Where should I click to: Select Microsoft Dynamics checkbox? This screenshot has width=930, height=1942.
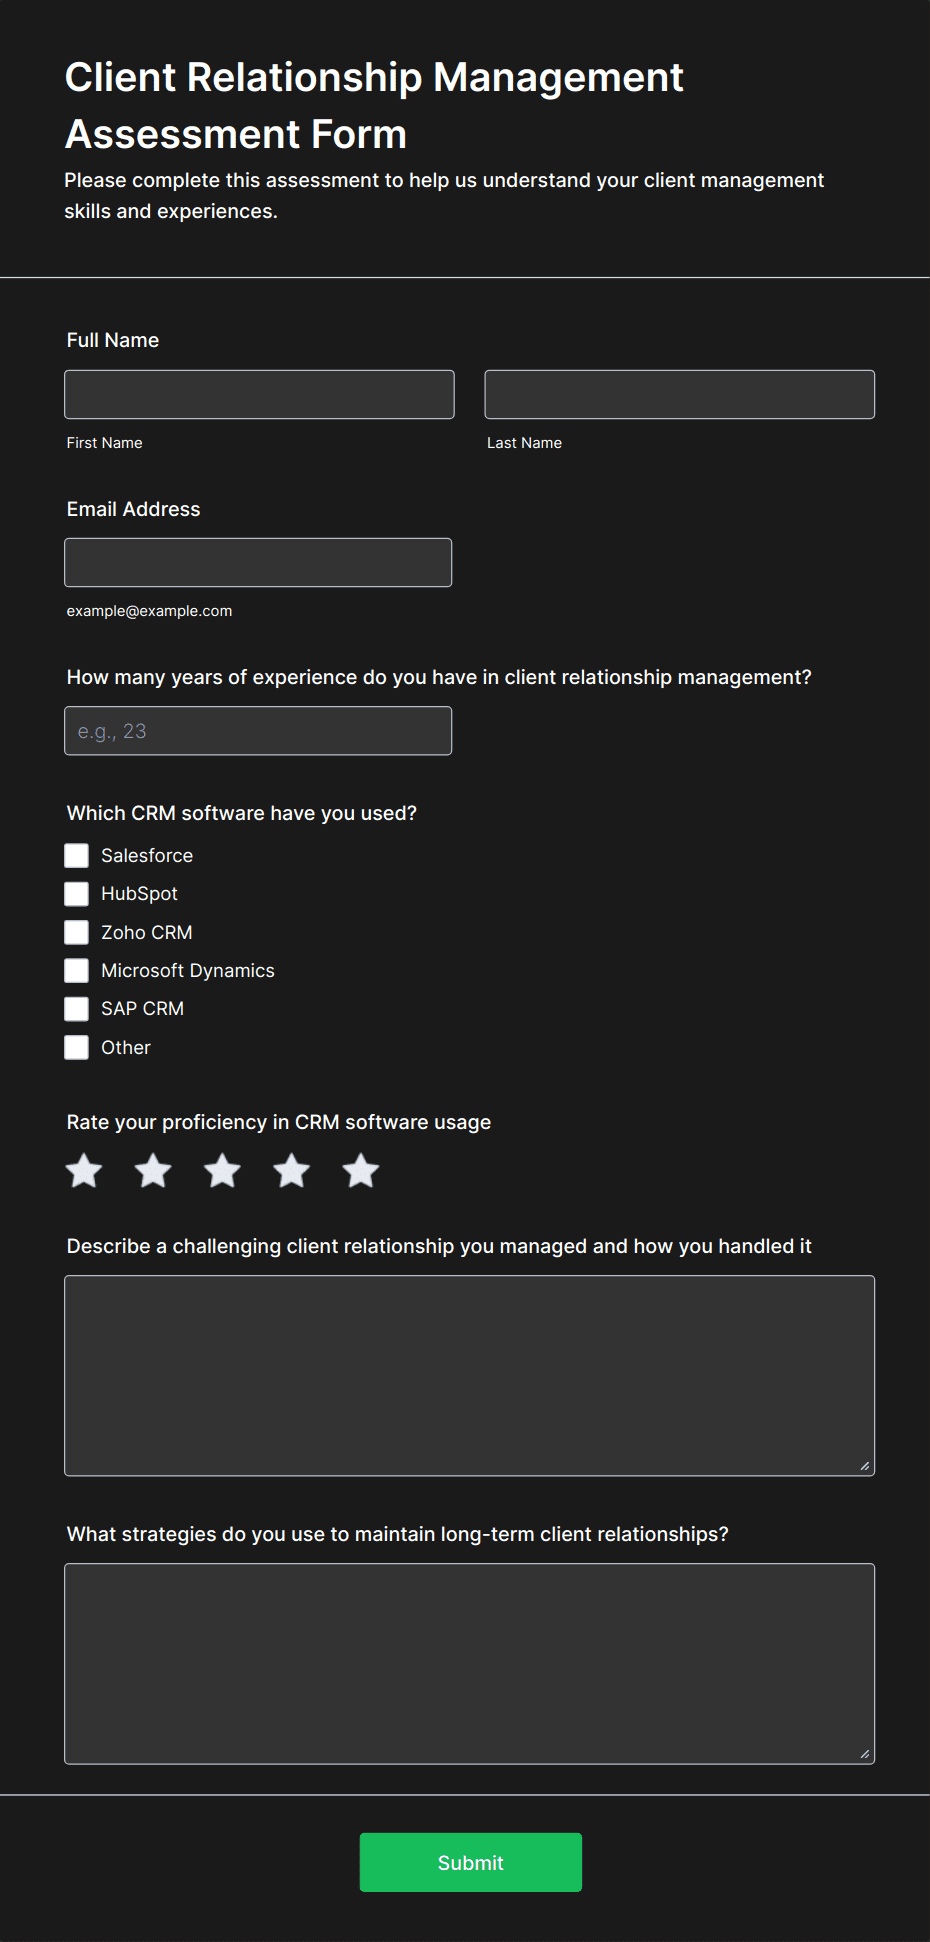tap(76, 970)
